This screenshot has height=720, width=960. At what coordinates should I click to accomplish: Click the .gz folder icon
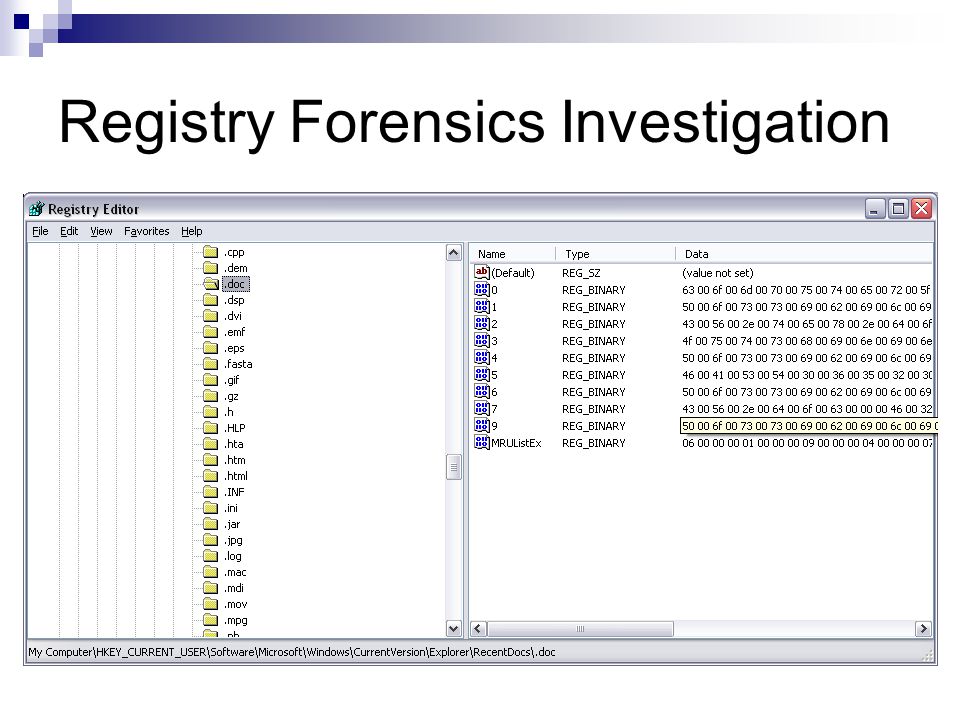(211, 396)
